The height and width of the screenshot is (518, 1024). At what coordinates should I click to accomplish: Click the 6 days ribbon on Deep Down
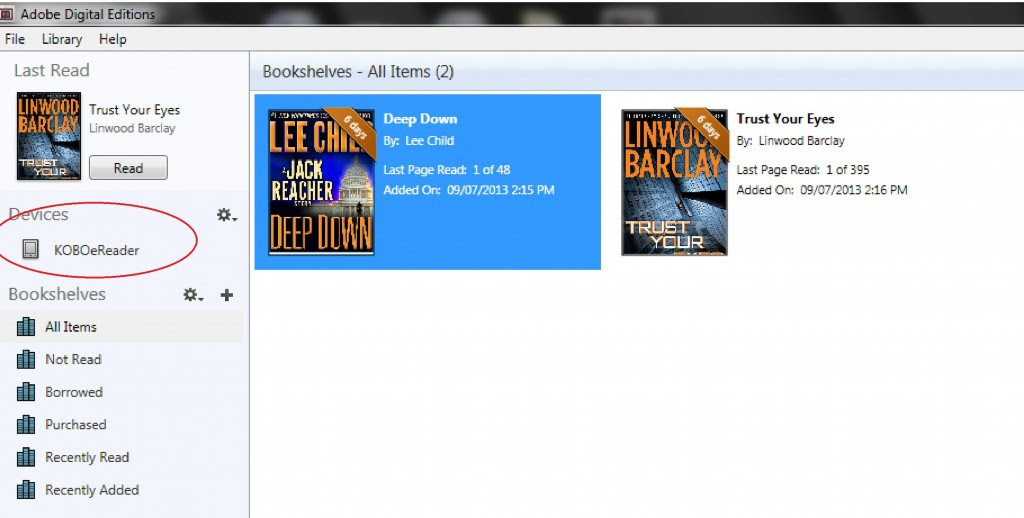(x=355, y=128)
